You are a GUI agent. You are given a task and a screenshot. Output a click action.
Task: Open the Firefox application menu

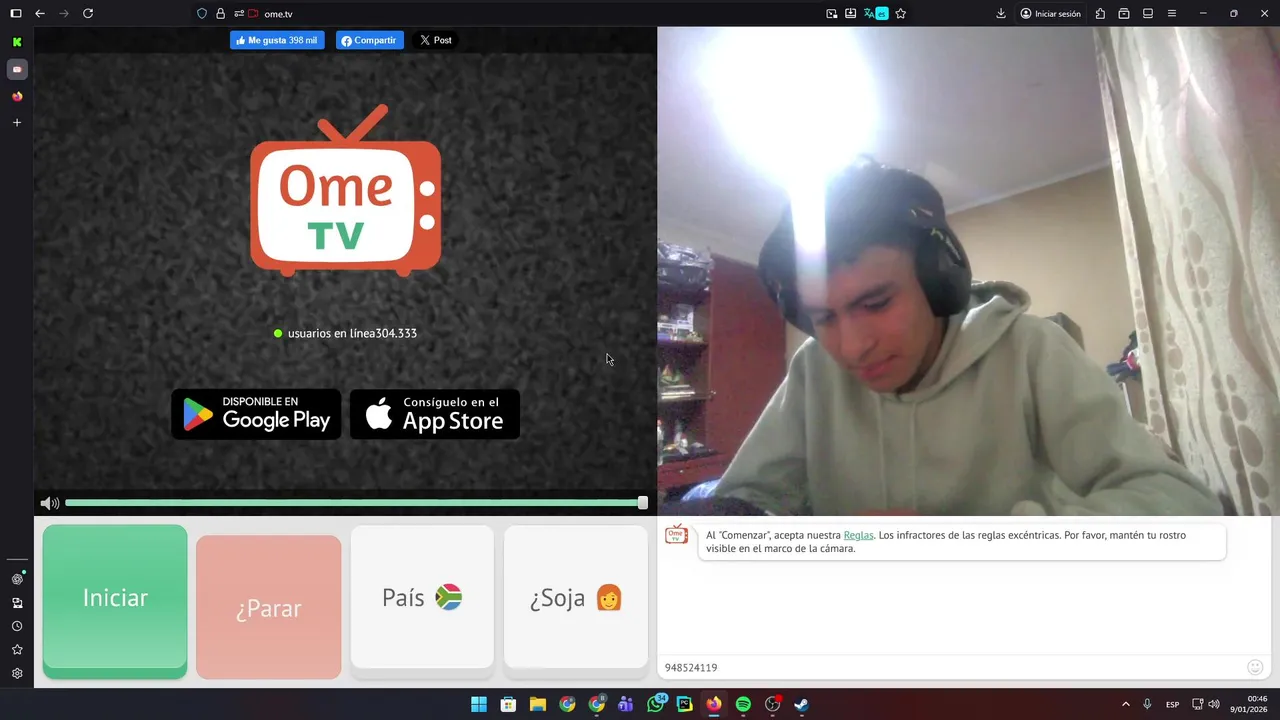coord(1172,14)
